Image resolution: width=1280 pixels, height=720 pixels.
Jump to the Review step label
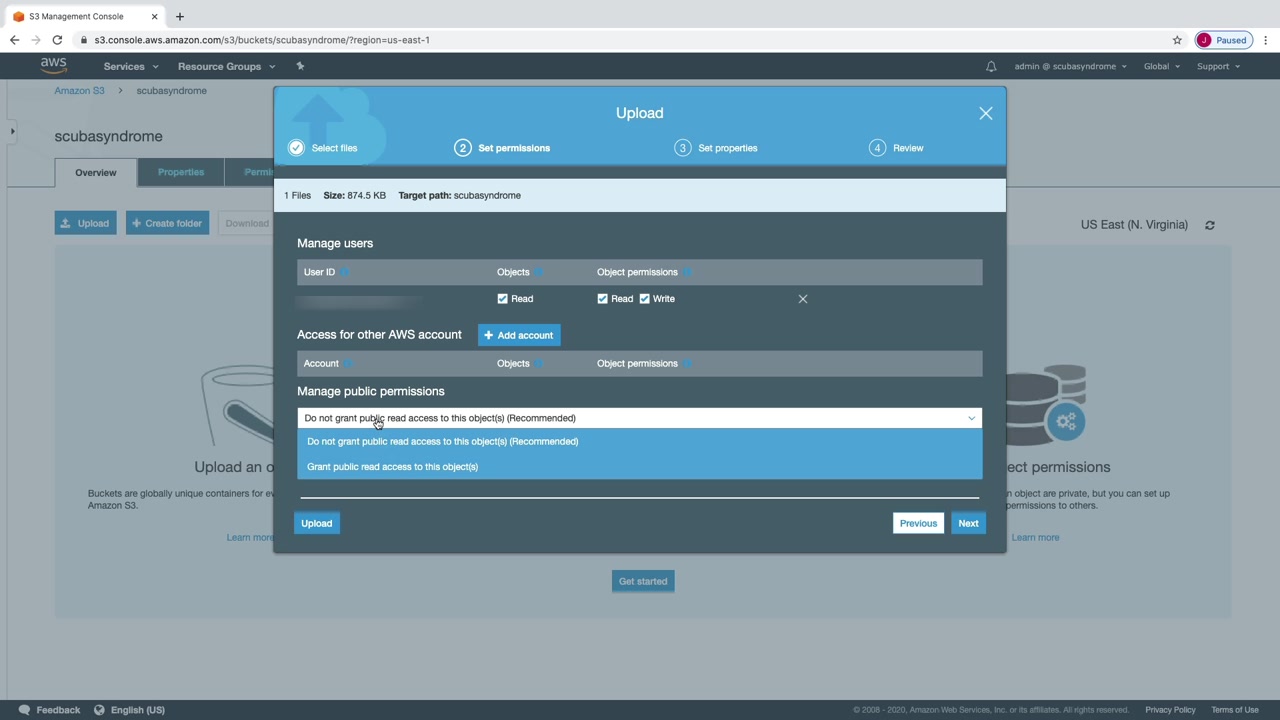coord(908,148)
